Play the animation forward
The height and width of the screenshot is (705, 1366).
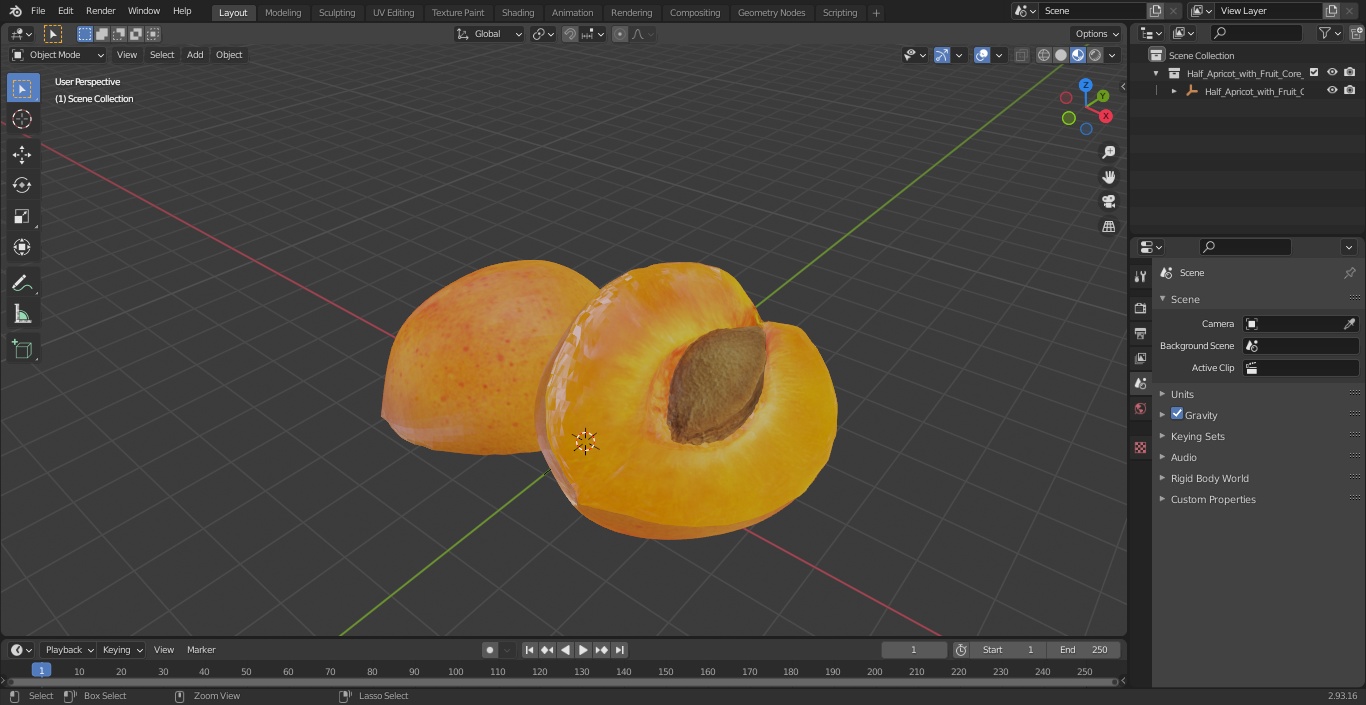point(583,650)
